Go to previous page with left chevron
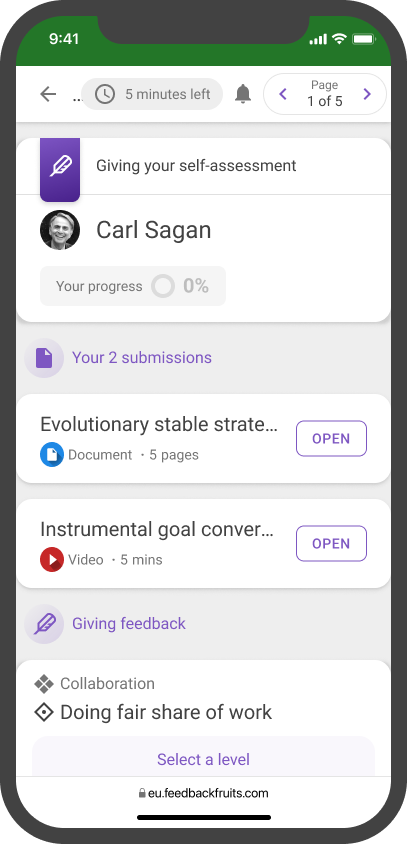Viewport: 407px width, 844px height. pyautogui.click(x=282, y=94)
